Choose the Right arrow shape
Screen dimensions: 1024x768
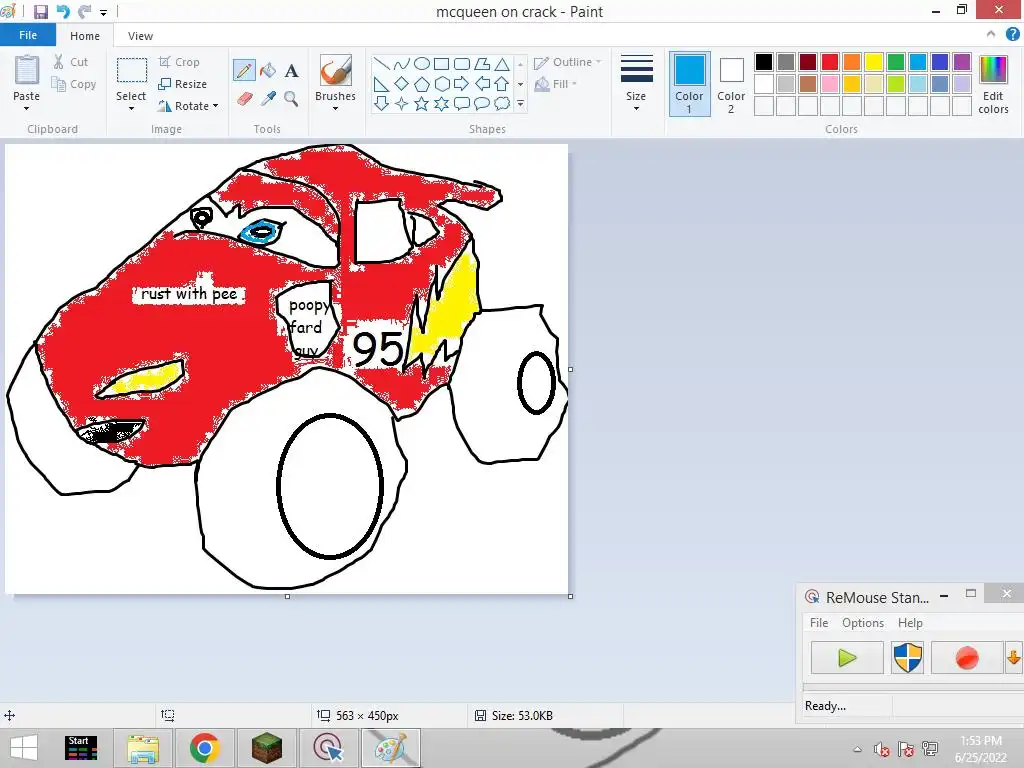462,84
